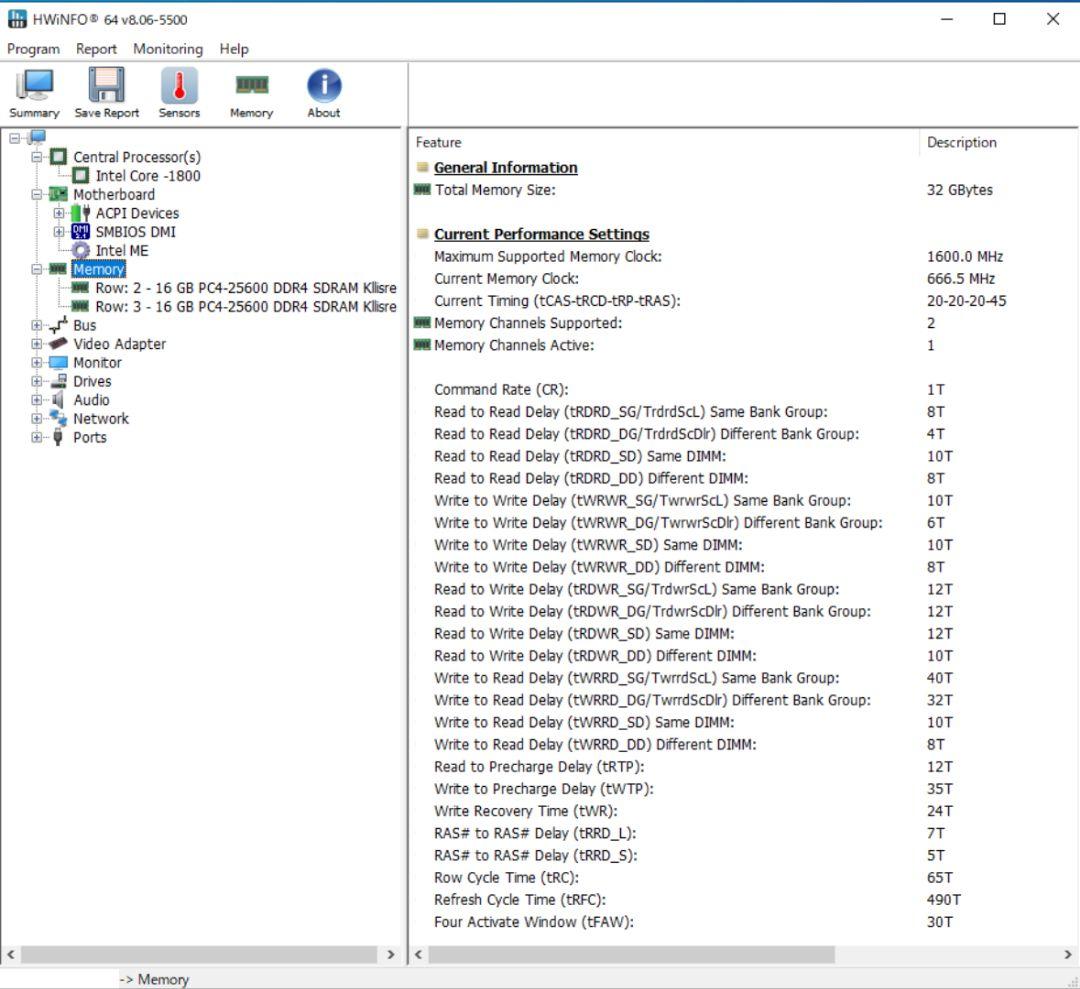Click the Drives tree icon

tap(59, 381)
